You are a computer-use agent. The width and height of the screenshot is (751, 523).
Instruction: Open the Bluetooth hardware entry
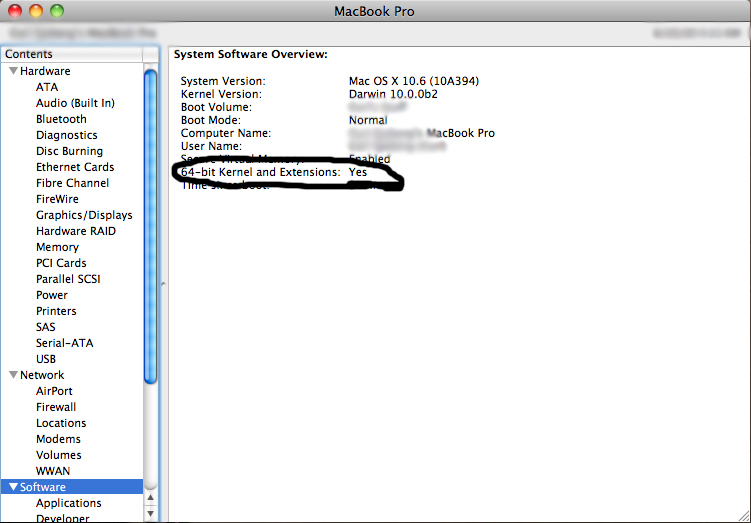click(x=61, y=119)
